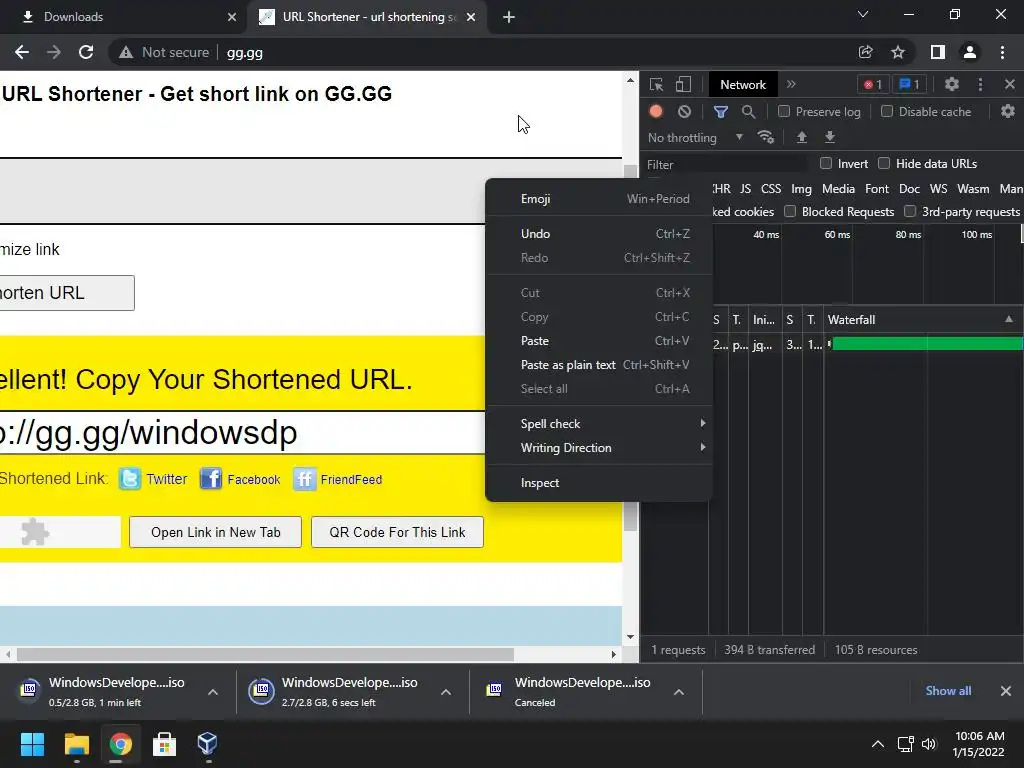
Task: Click QR Code For This Link button
Action: (x=397, y=532)
